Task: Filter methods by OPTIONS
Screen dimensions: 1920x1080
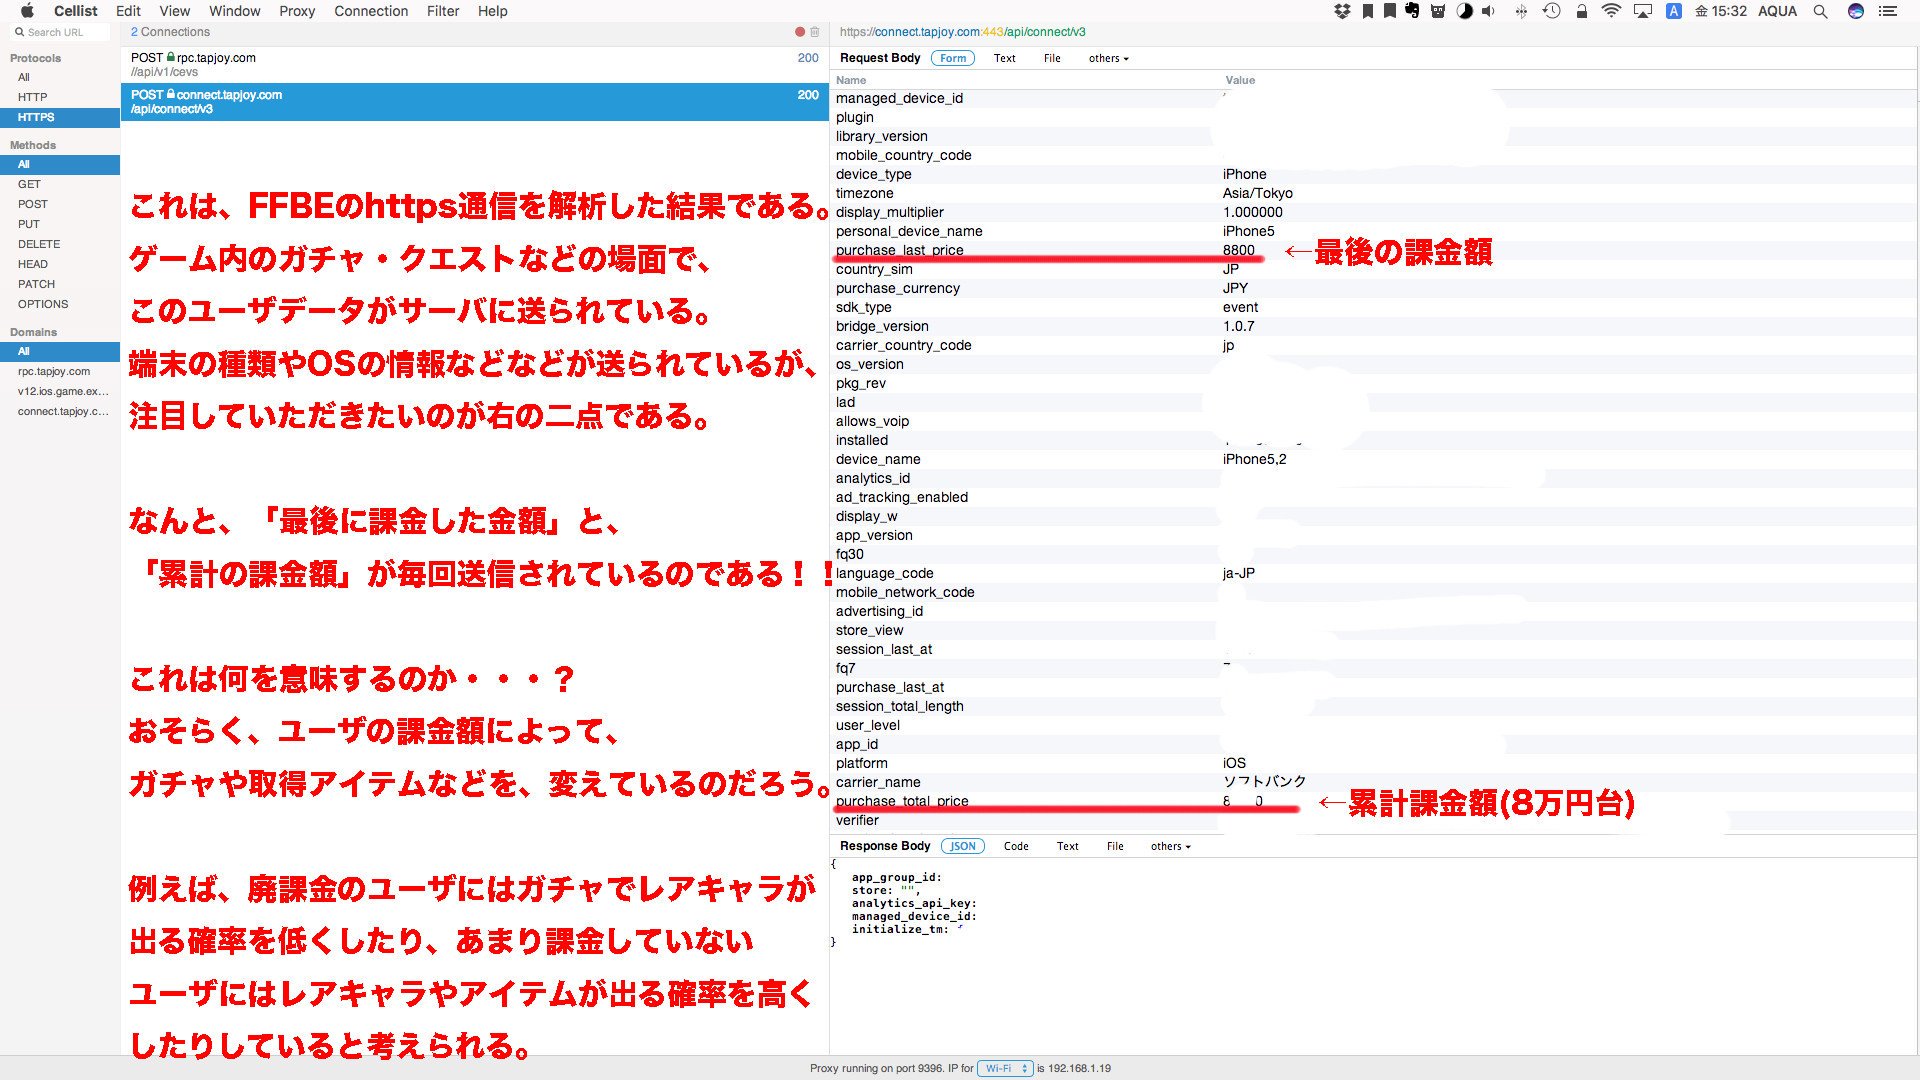Action: coord(60,304)
